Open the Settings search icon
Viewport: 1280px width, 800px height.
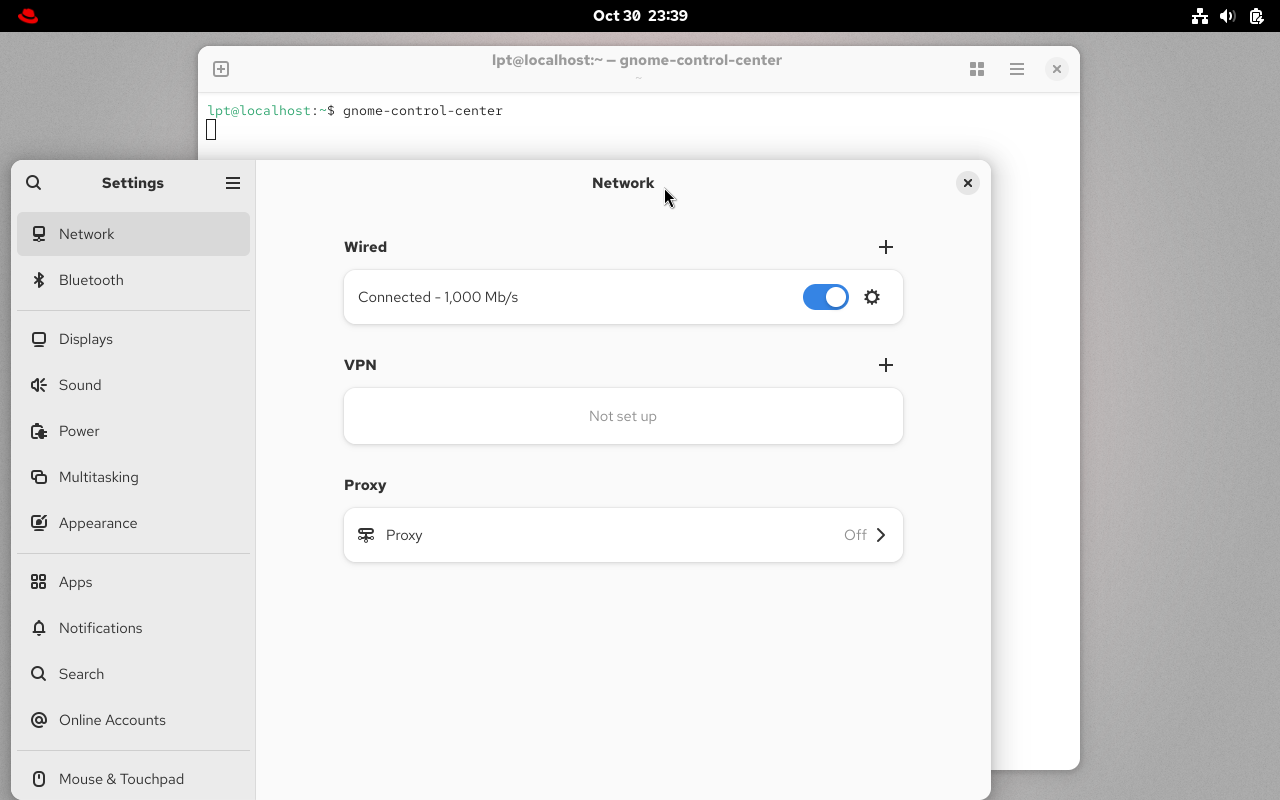click(x=34, y=183)
